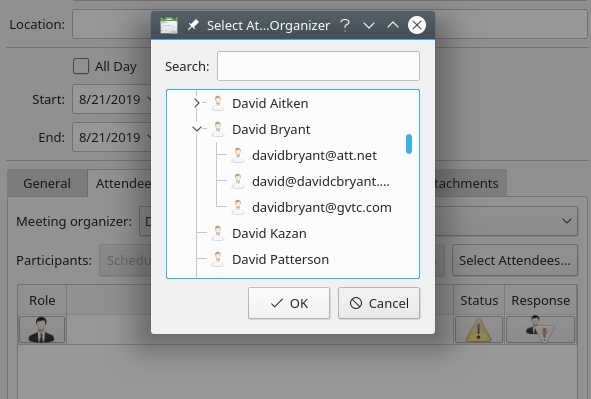Select David Aitken in the contact list
Image resolution: width=591 pixels, height=399 pixels.
coord(270,103)
